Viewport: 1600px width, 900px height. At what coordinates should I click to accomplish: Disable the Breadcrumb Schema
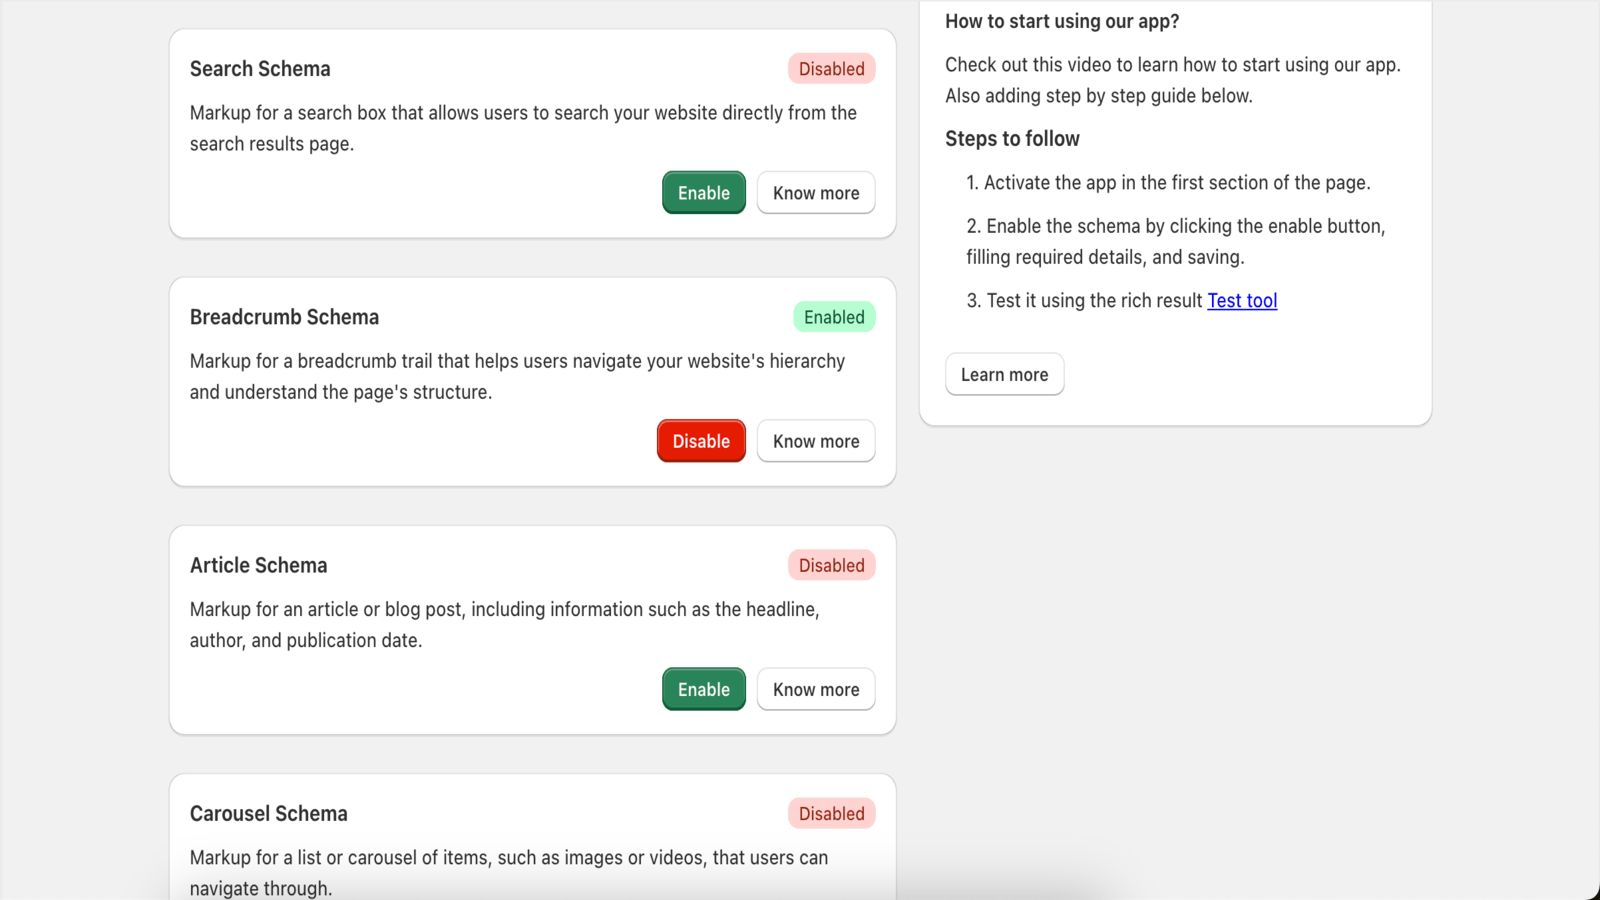[x=701, y=441]
